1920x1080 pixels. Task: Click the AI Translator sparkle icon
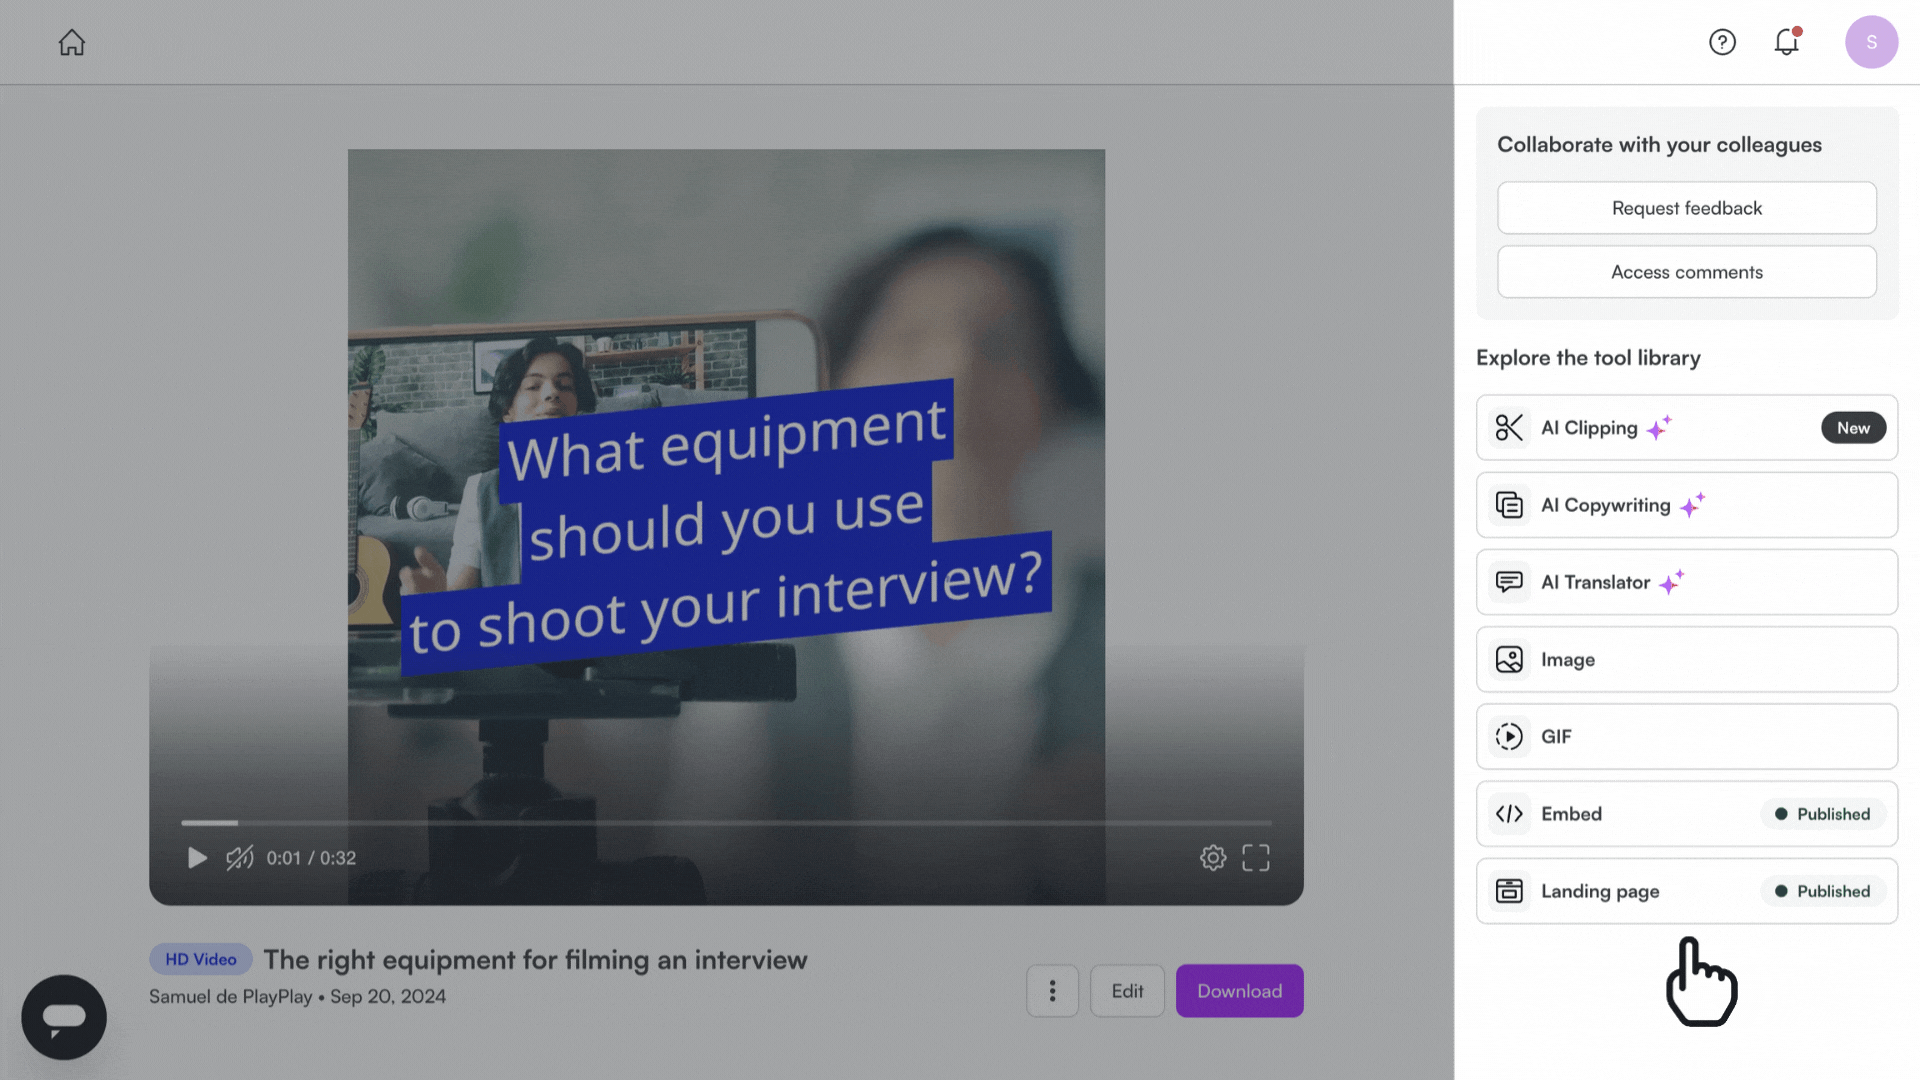pos(1671,582)
